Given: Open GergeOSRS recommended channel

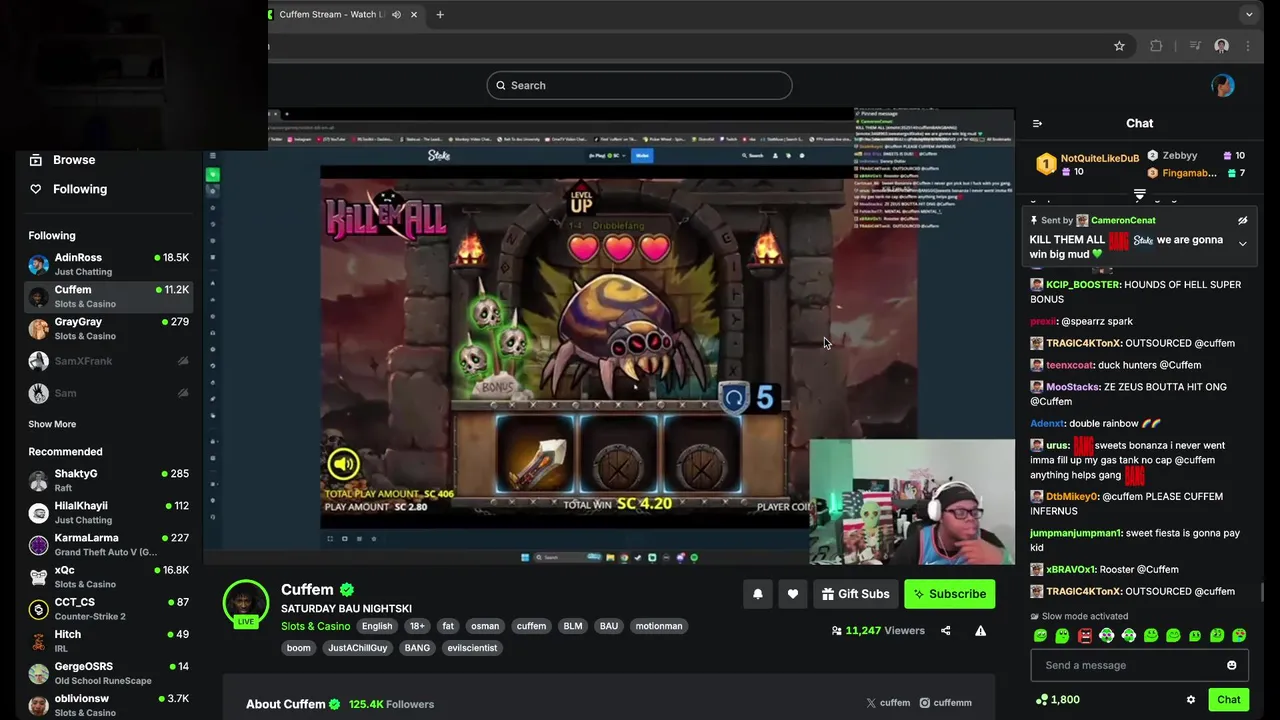Looking at the screenshot, I should [108, 673].
